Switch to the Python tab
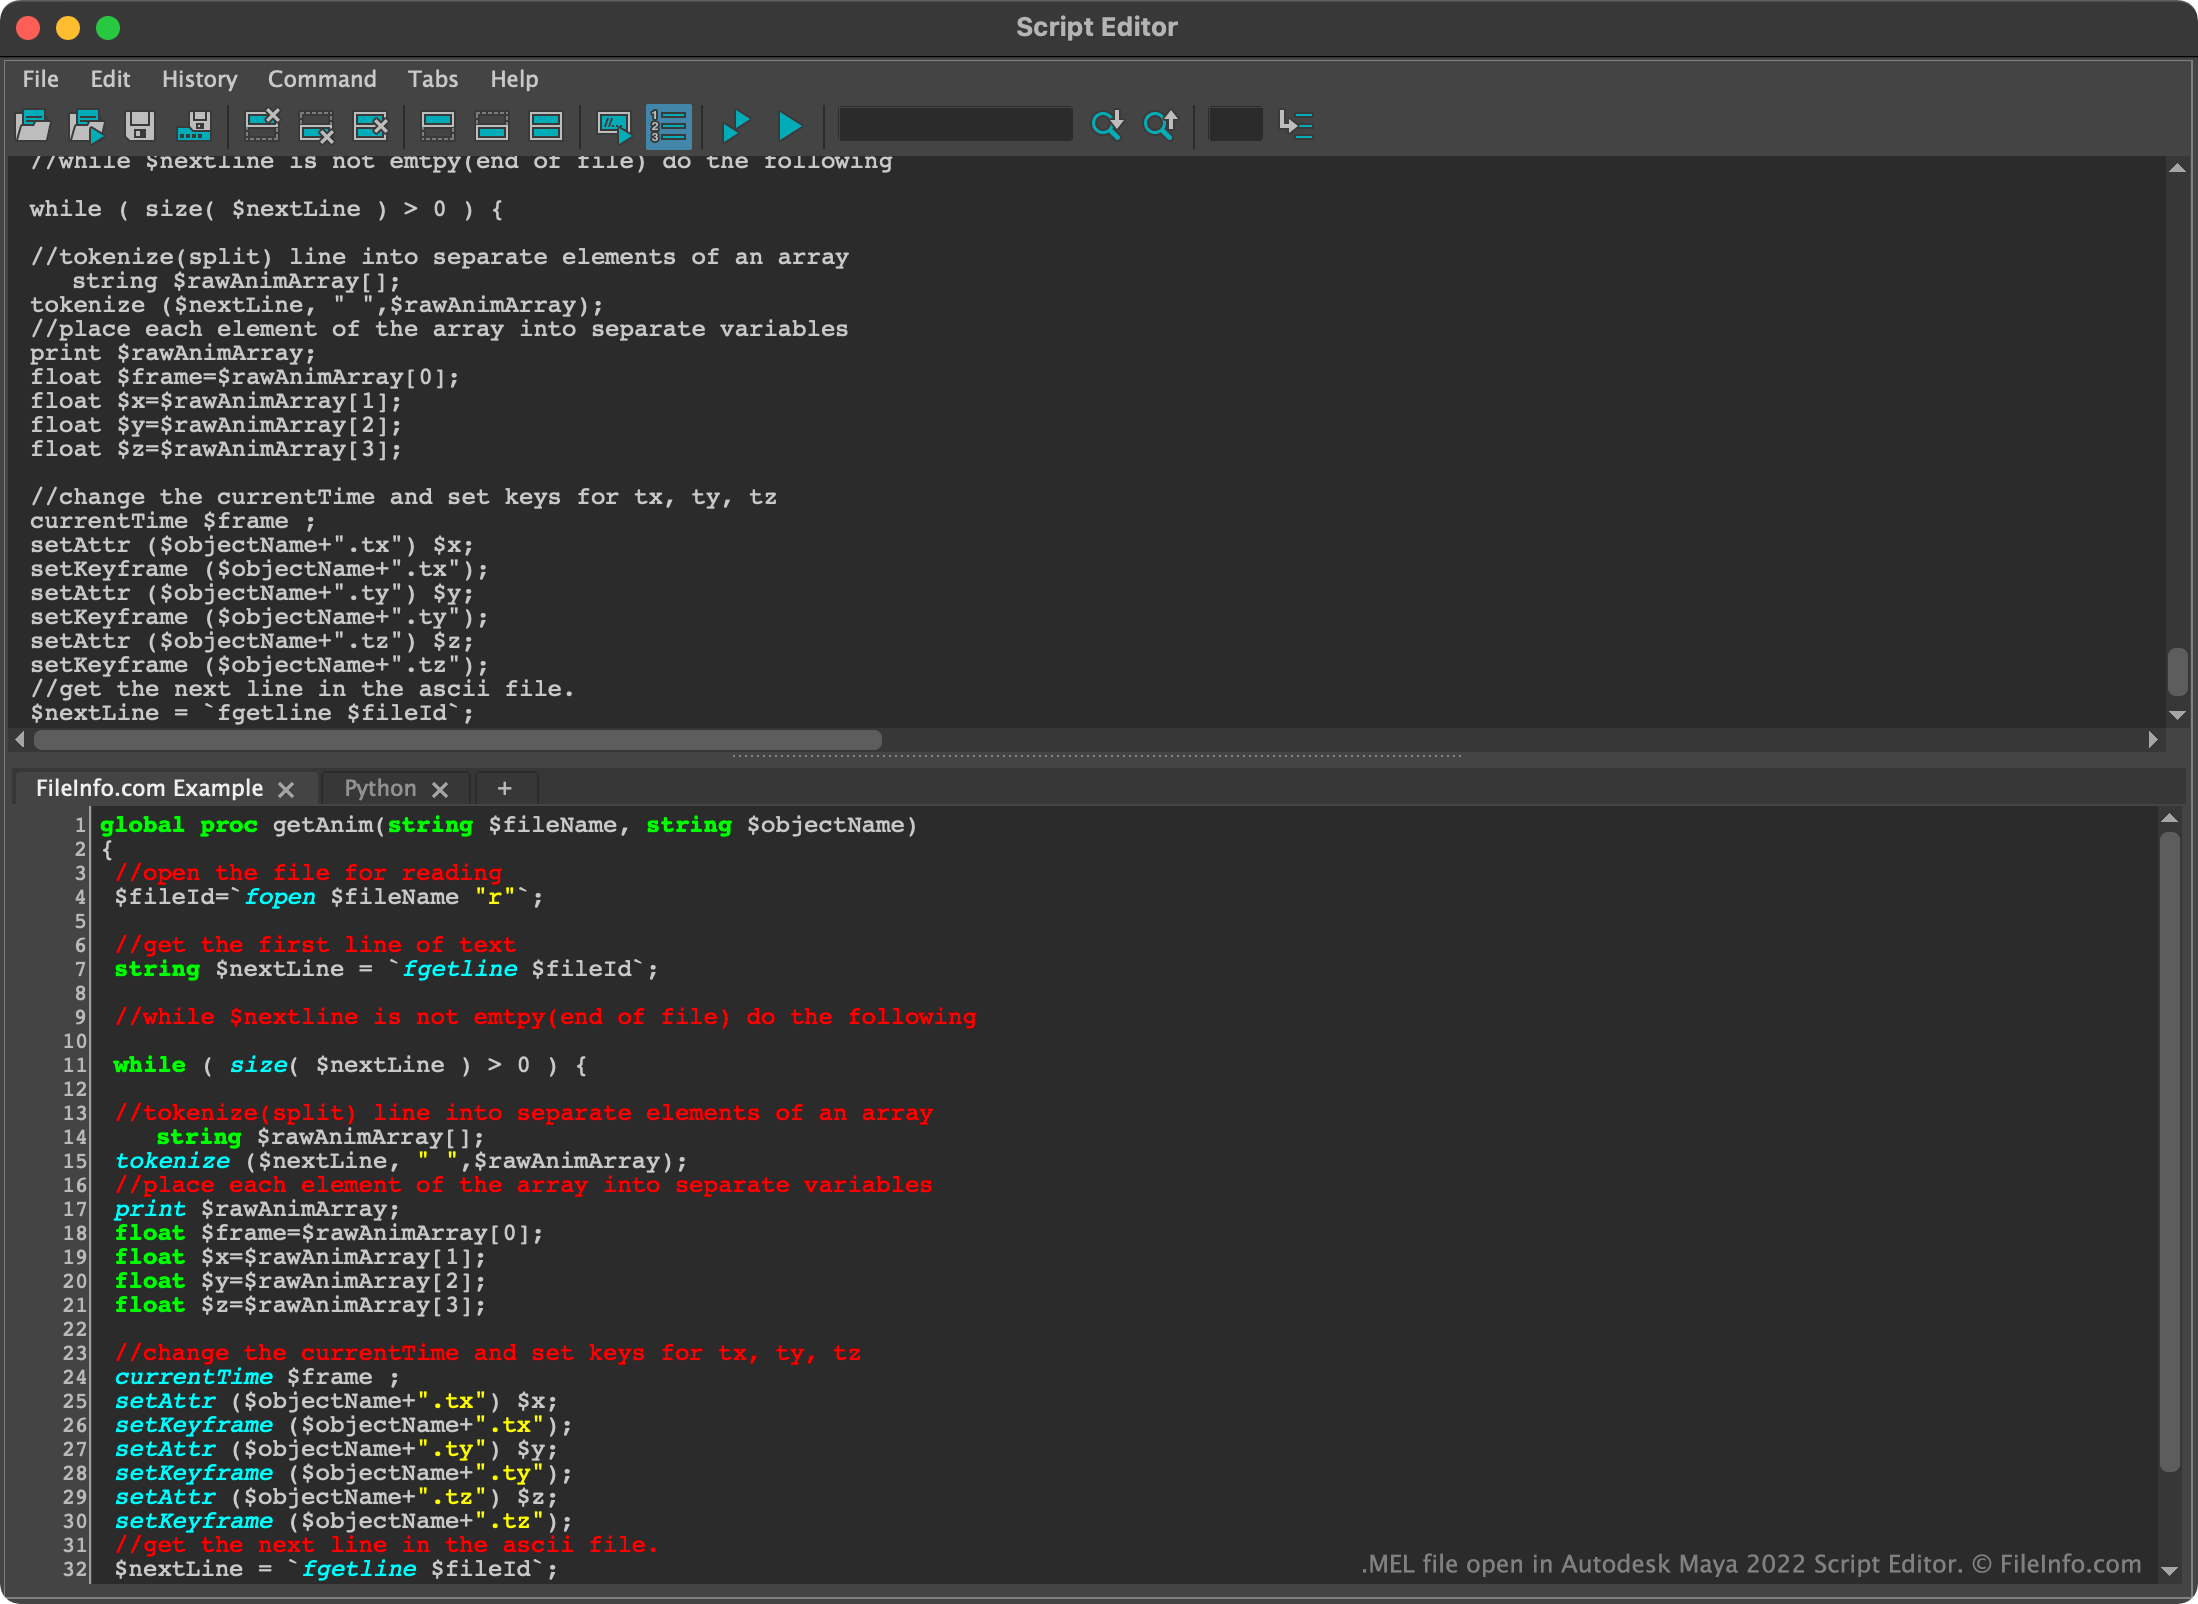Image resolution: width=2198 pixels, height=1604 pixels. [x=380, y=788]
